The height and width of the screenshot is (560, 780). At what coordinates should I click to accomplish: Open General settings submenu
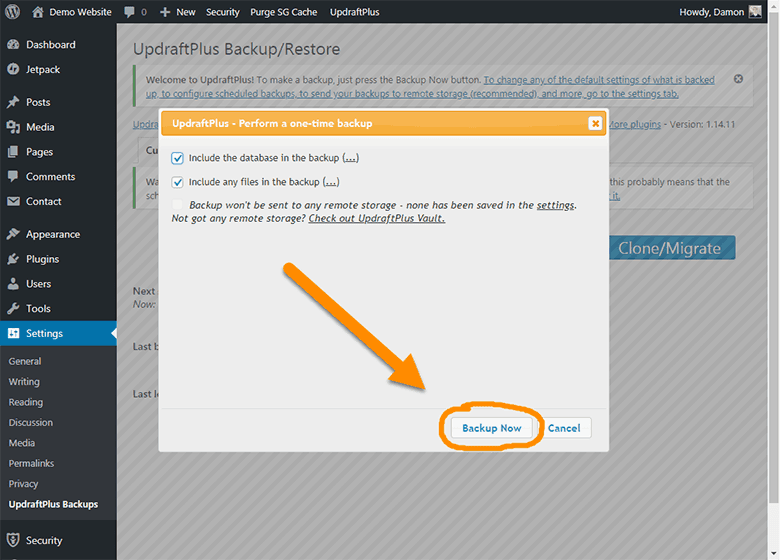click(25, 361)
